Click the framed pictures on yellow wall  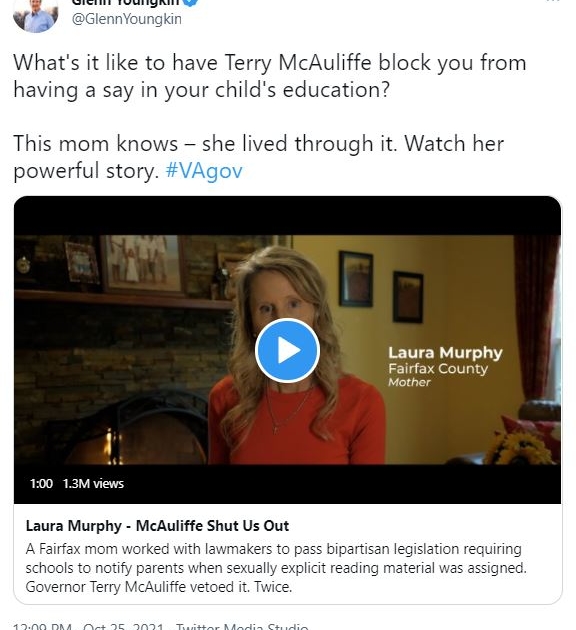pyautogui.click(x=380, y=286)
